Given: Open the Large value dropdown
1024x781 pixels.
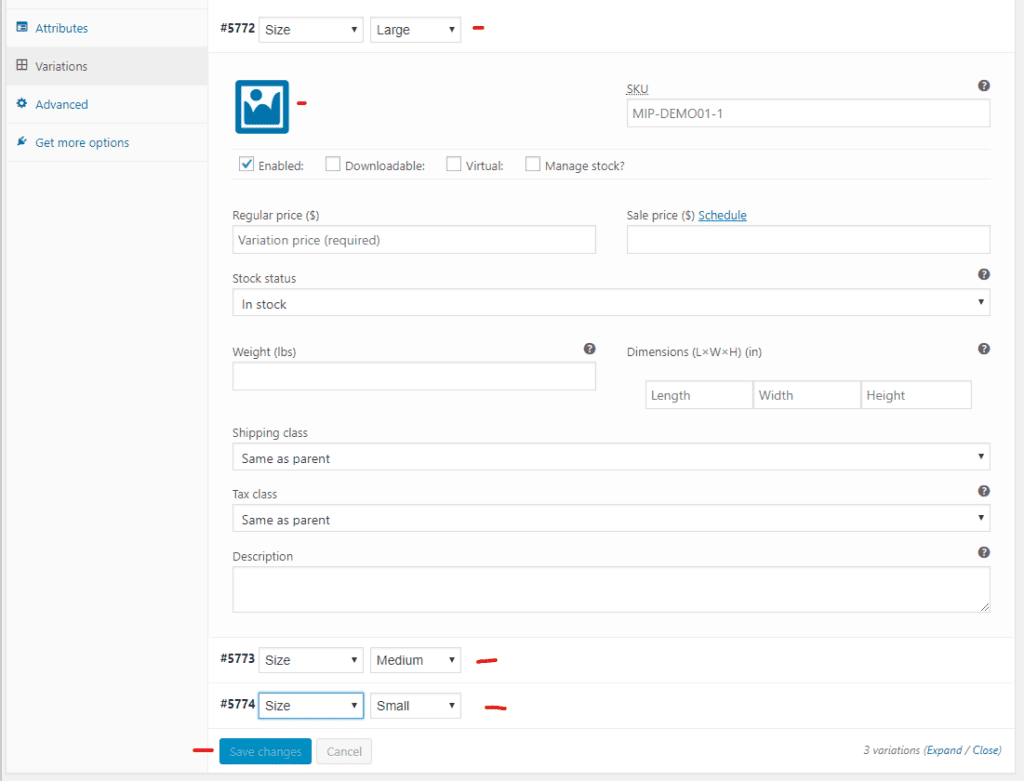Looking at the screenshot, I should click(415, 30).
